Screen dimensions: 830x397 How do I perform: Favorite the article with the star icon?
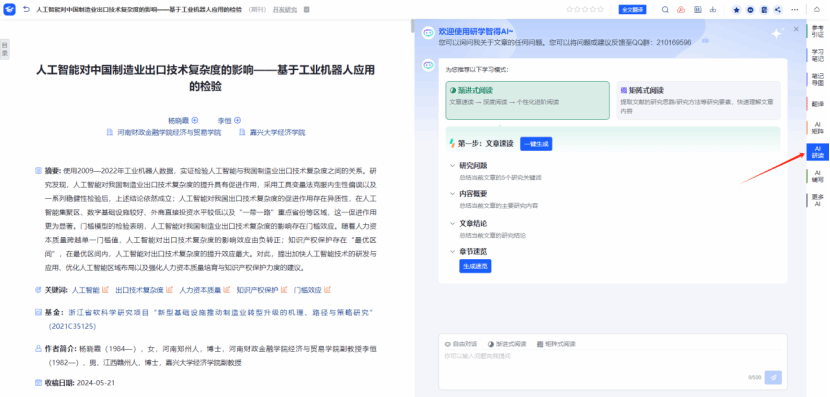[736, 10]
